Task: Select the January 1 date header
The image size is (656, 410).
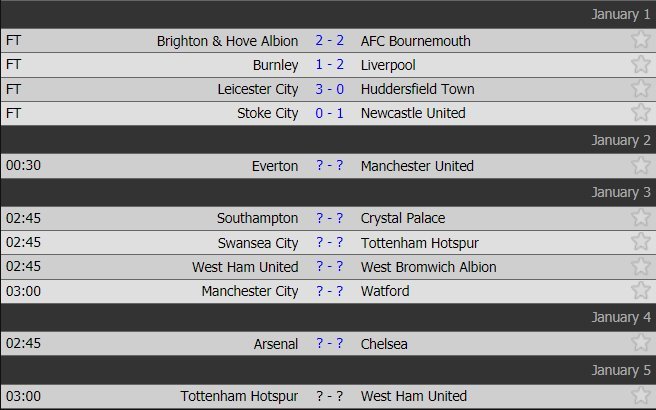Action: point(620,14)
